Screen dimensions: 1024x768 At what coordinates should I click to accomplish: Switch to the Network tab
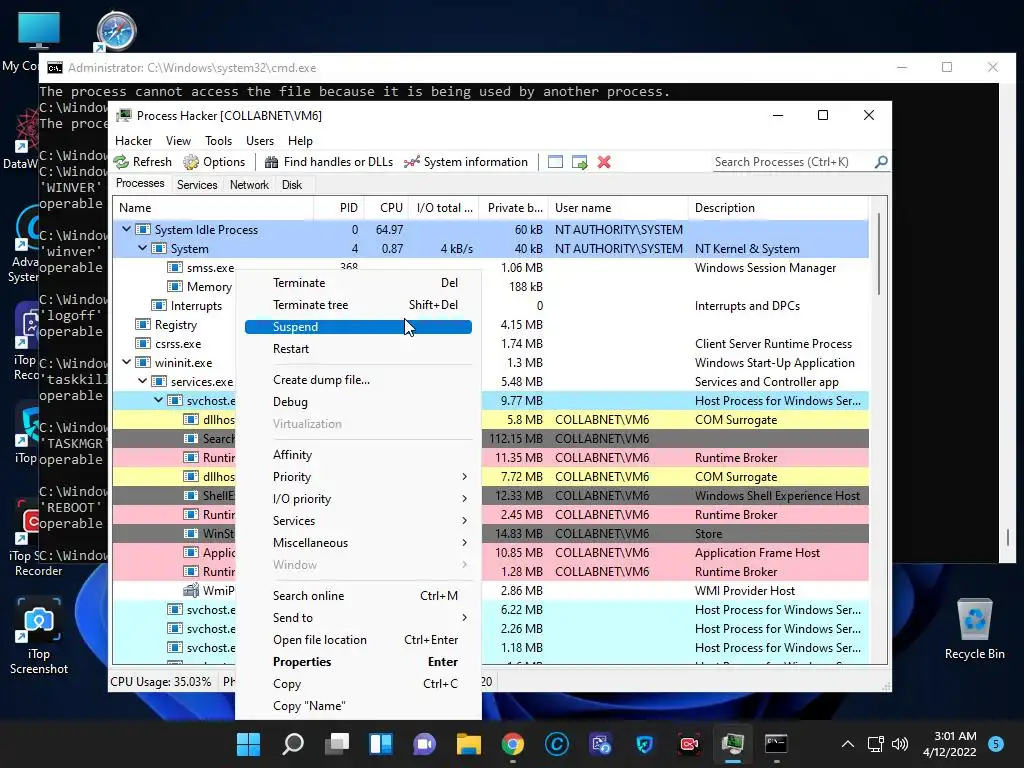pos(249,185)
